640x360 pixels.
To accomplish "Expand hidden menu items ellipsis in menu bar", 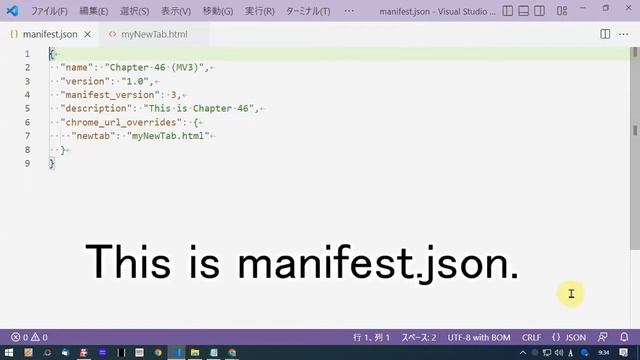I will pos(349,11).
